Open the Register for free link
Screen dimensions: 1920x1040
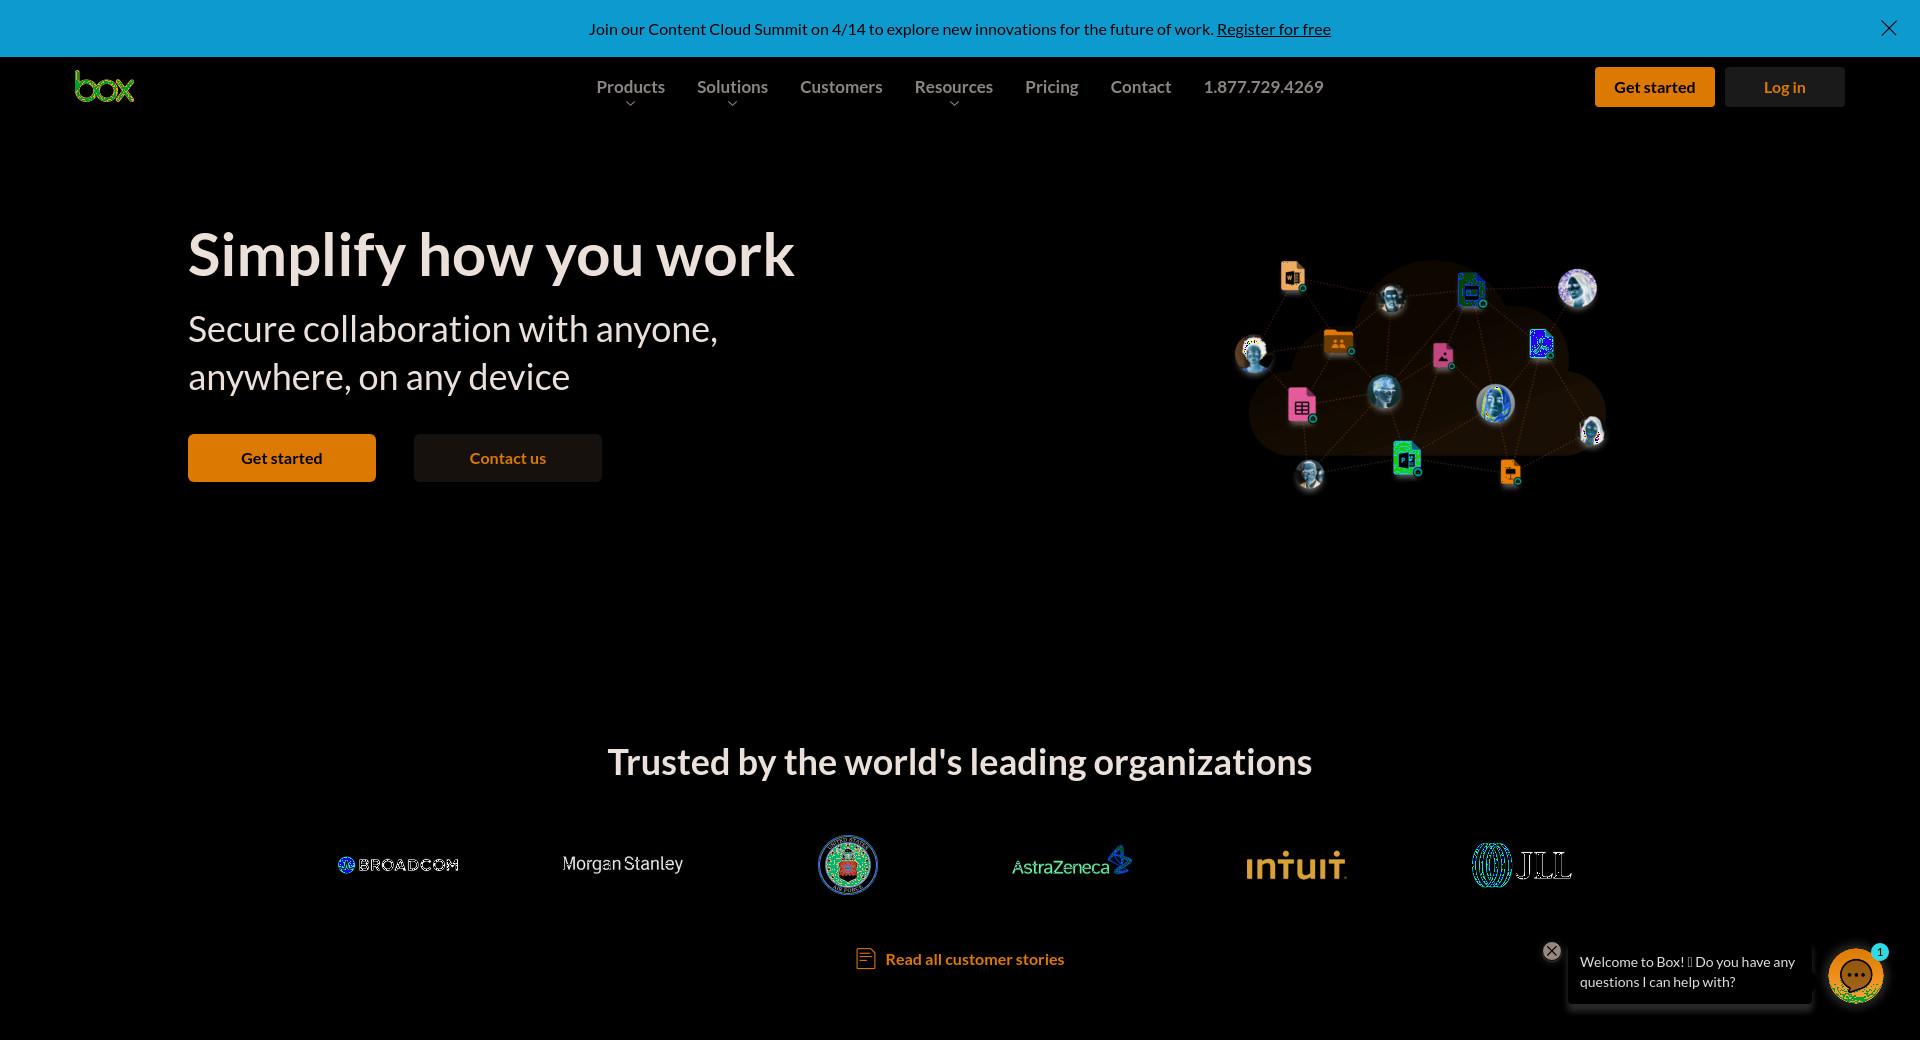coord(1273,29)
